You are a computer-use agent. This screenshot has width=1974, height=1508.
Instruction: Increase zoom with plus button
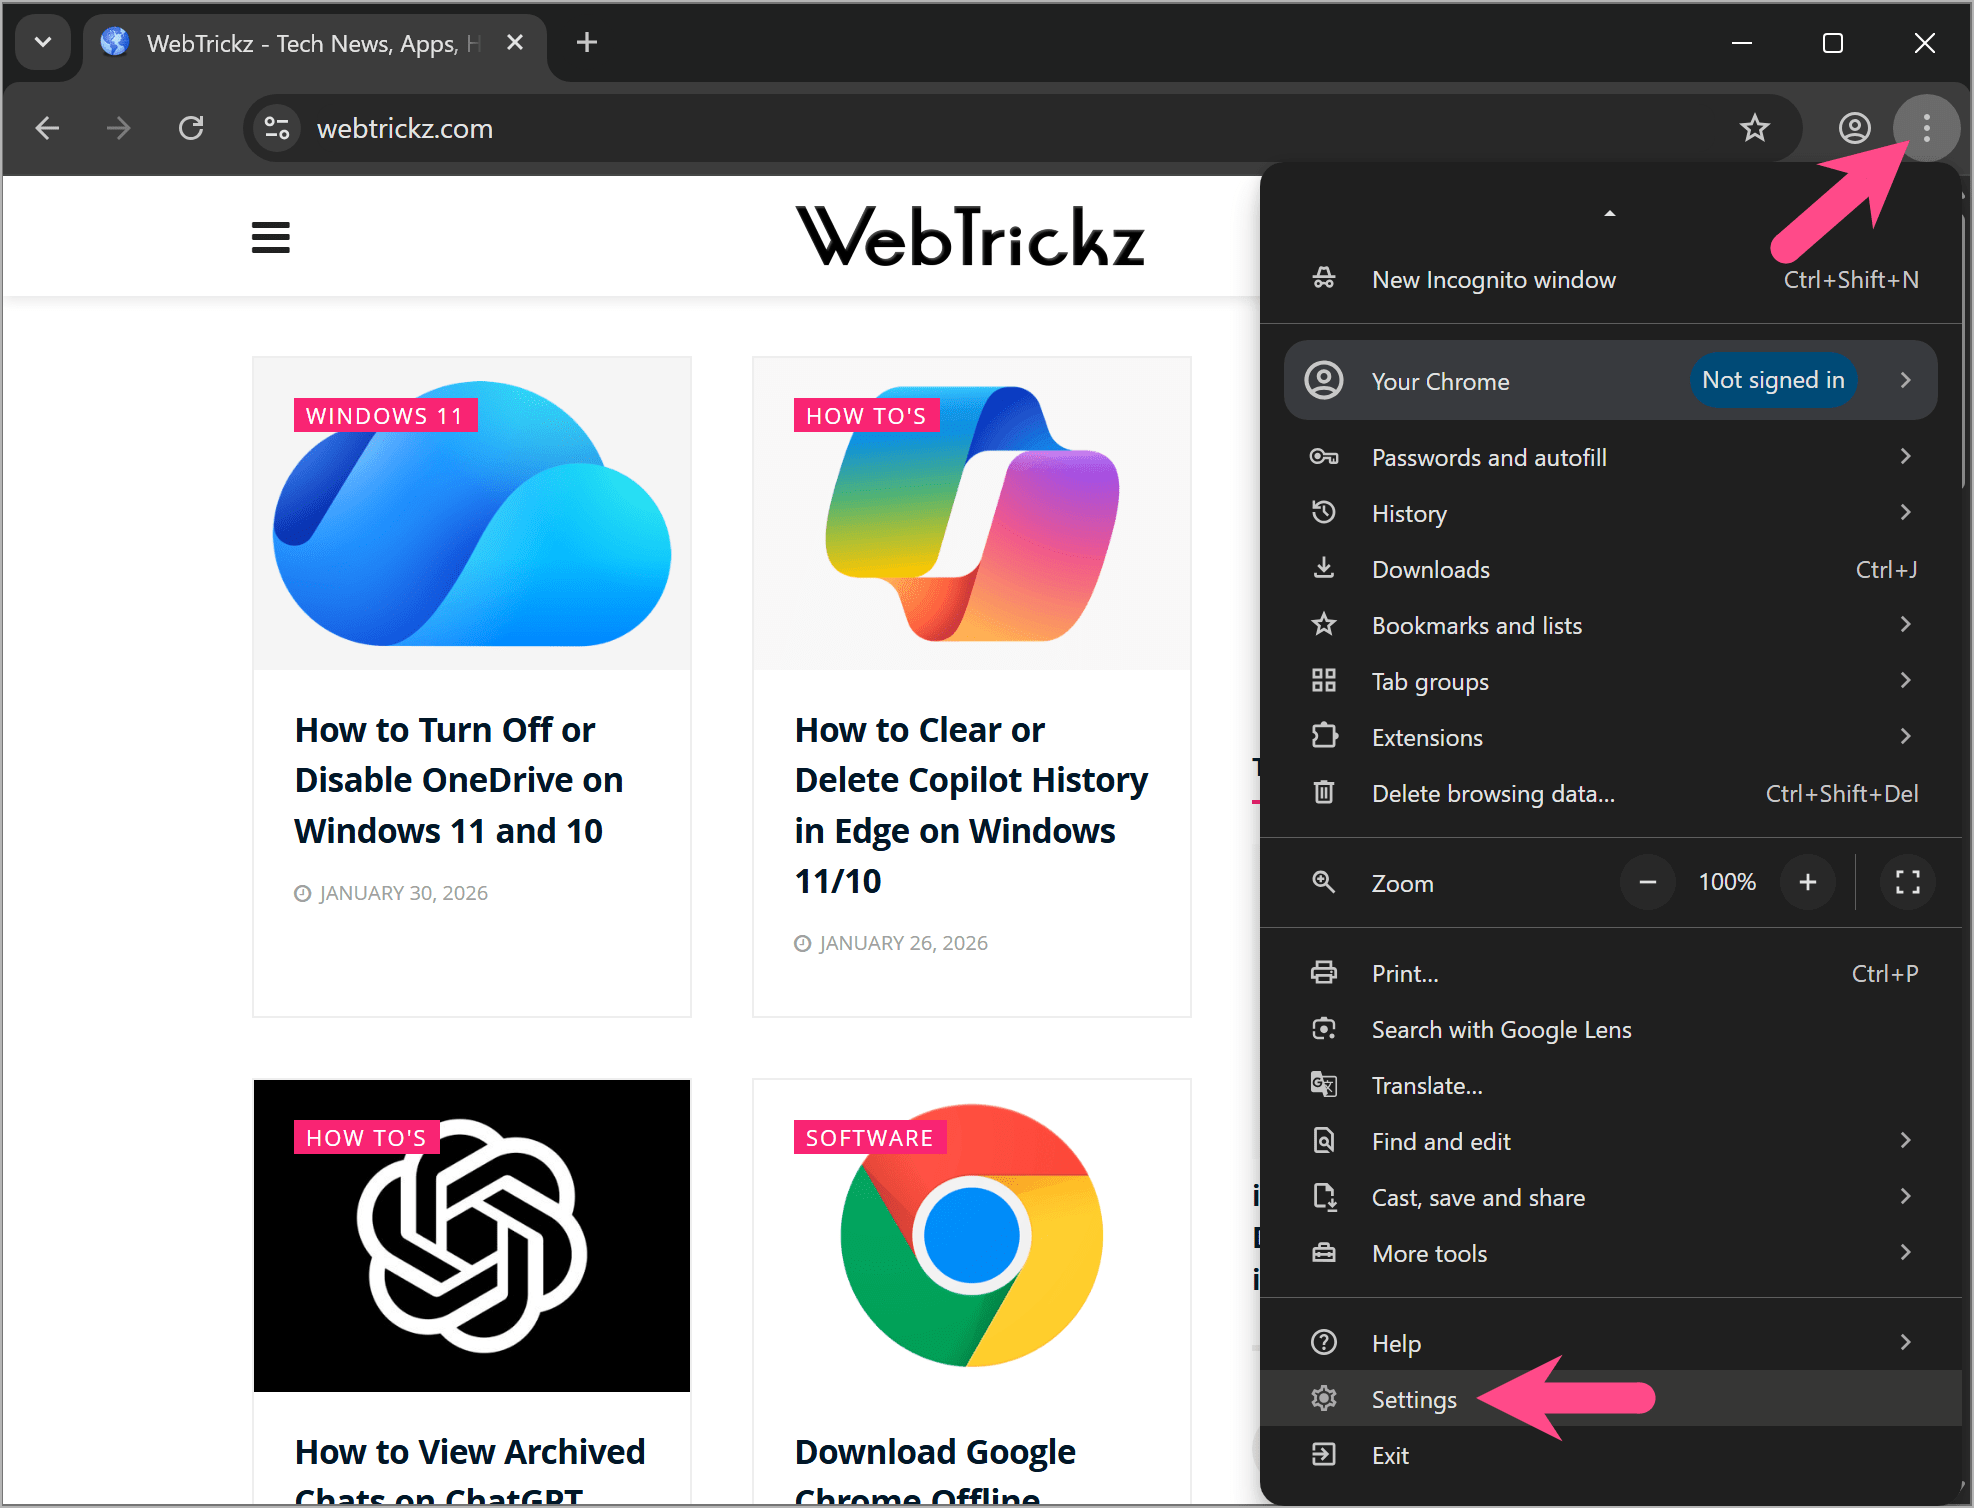click(x=1808, y=882)
